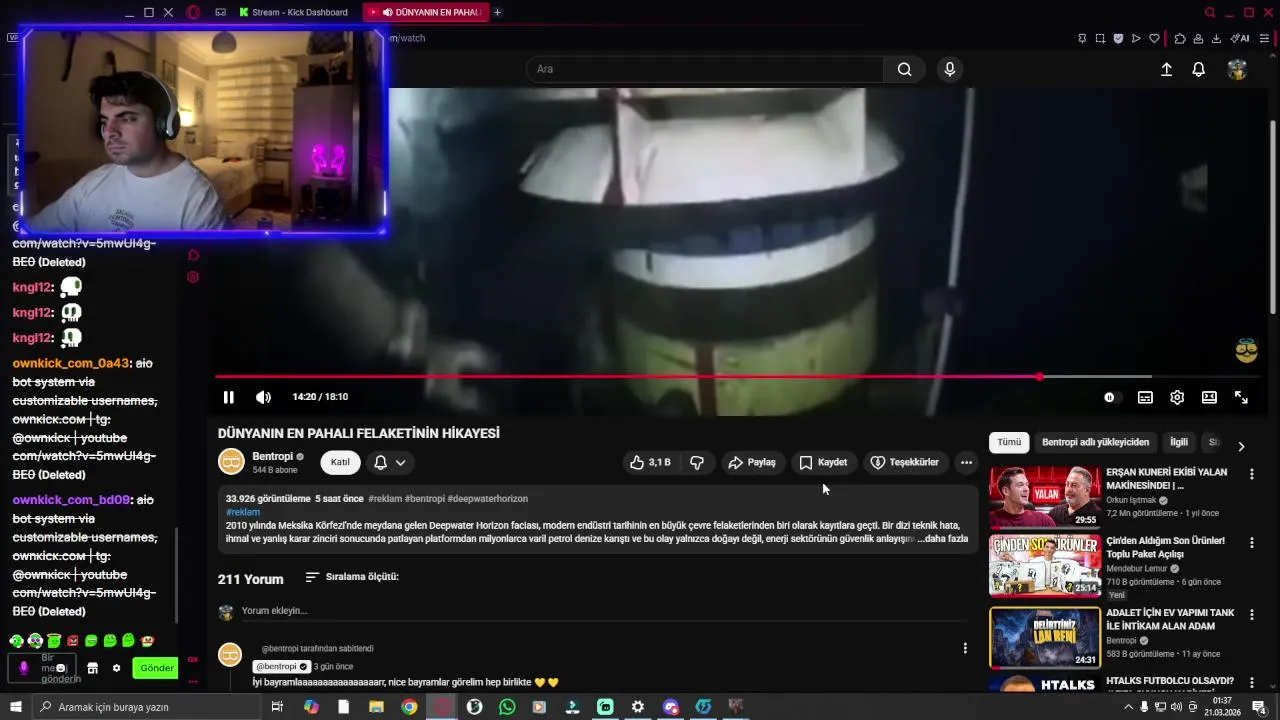This screenshot has width=1280, height=720.
Task: Open the Sıralama ölçütü sort dropdown
Action: (x=352, y=577)
